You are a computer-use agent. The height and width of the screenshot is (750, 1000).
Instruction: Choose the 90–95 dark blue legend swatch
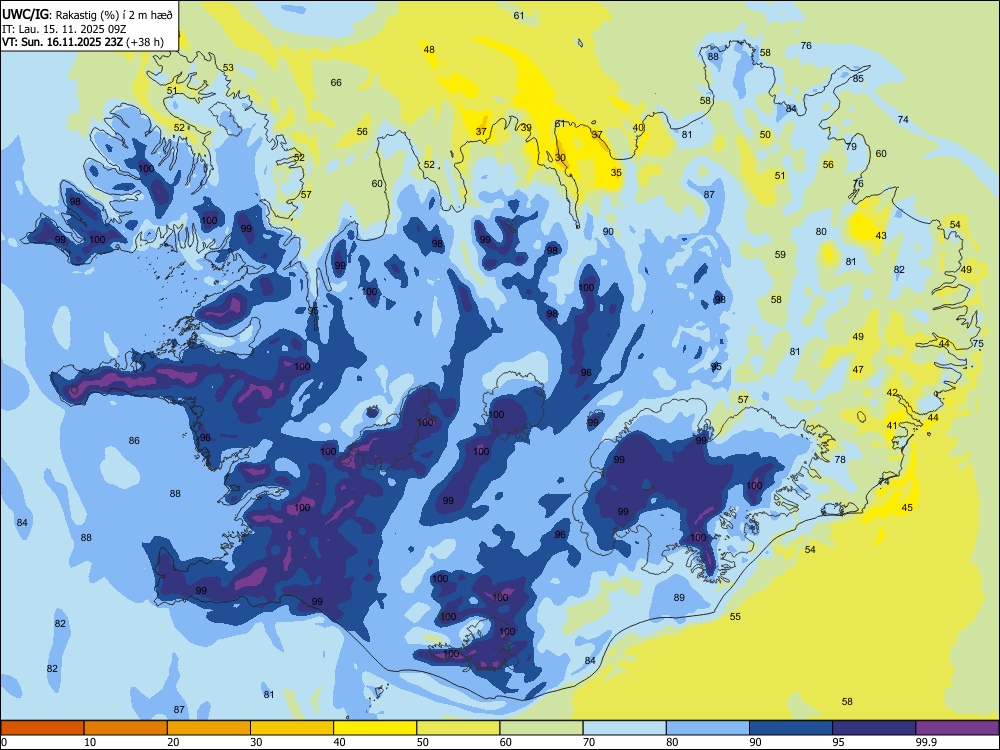791,728
